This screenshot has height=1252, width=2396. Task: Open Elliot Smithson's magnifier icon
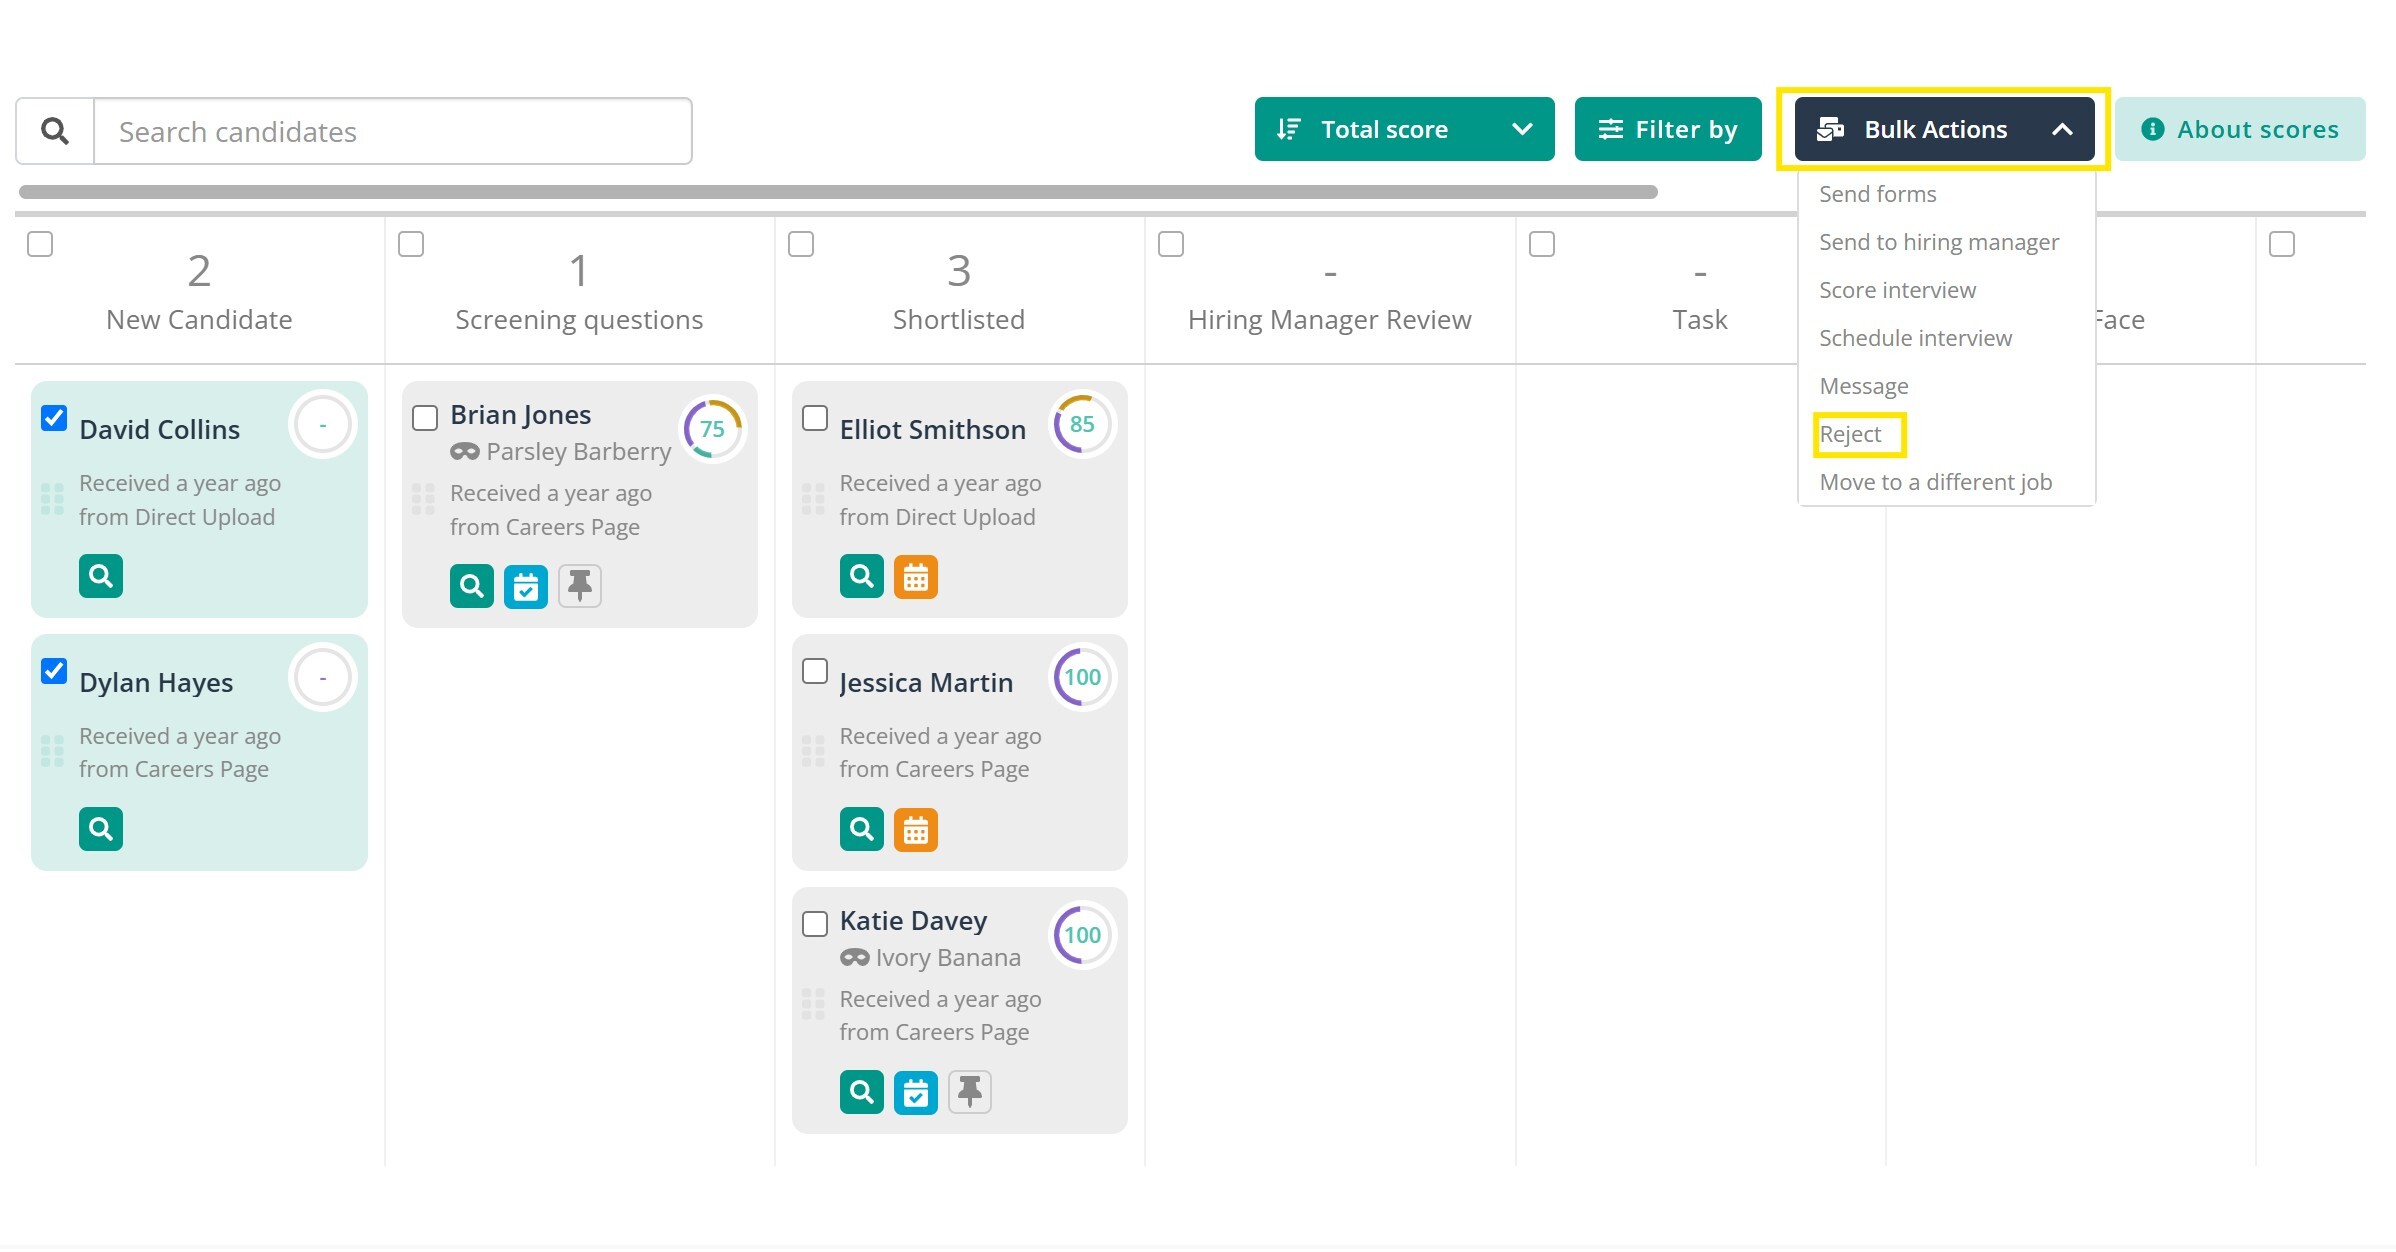pyautogui.click(x=862, y=576)
